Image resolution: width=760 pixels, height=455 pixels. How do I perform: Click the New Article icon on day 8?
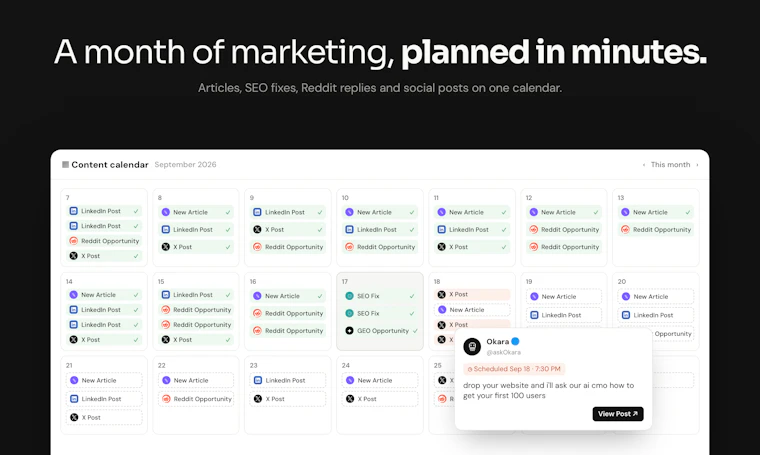click(166, 212)
